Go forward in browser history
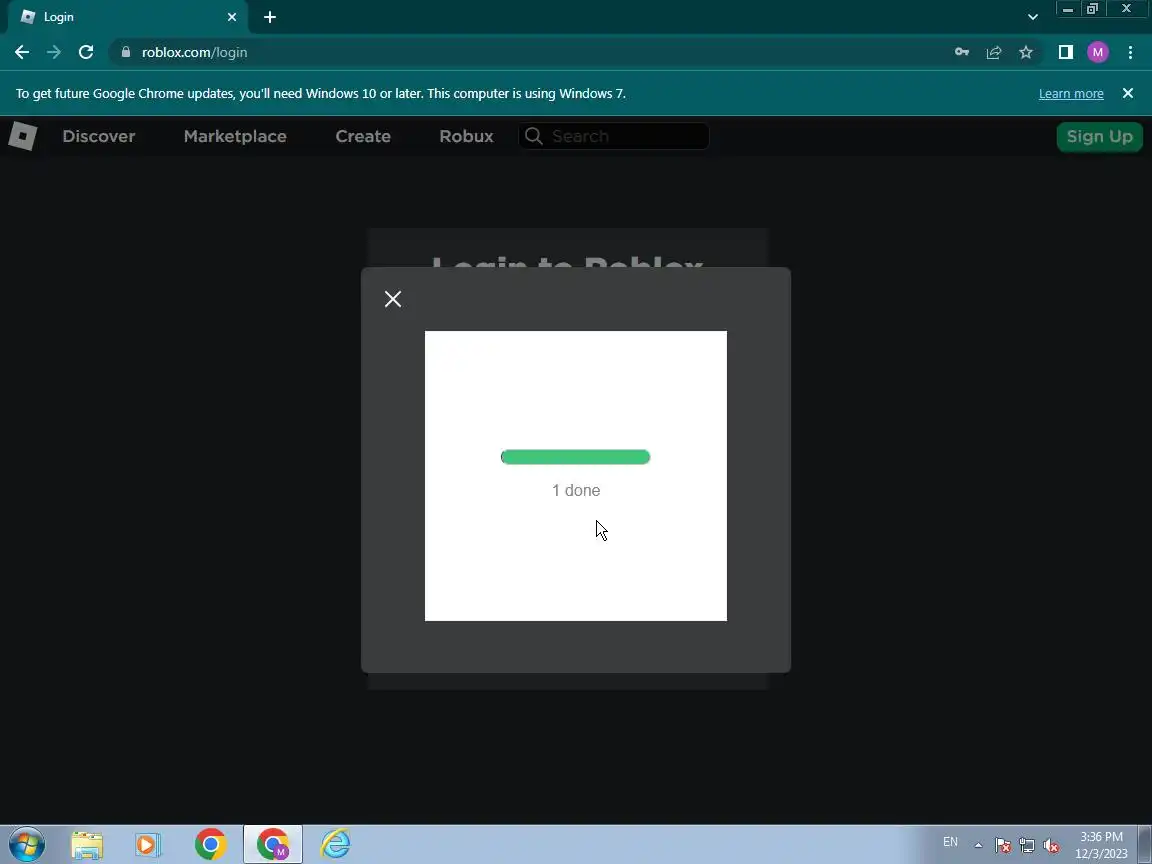Viewport: 1152px width, 864px height. coord(54,52)
